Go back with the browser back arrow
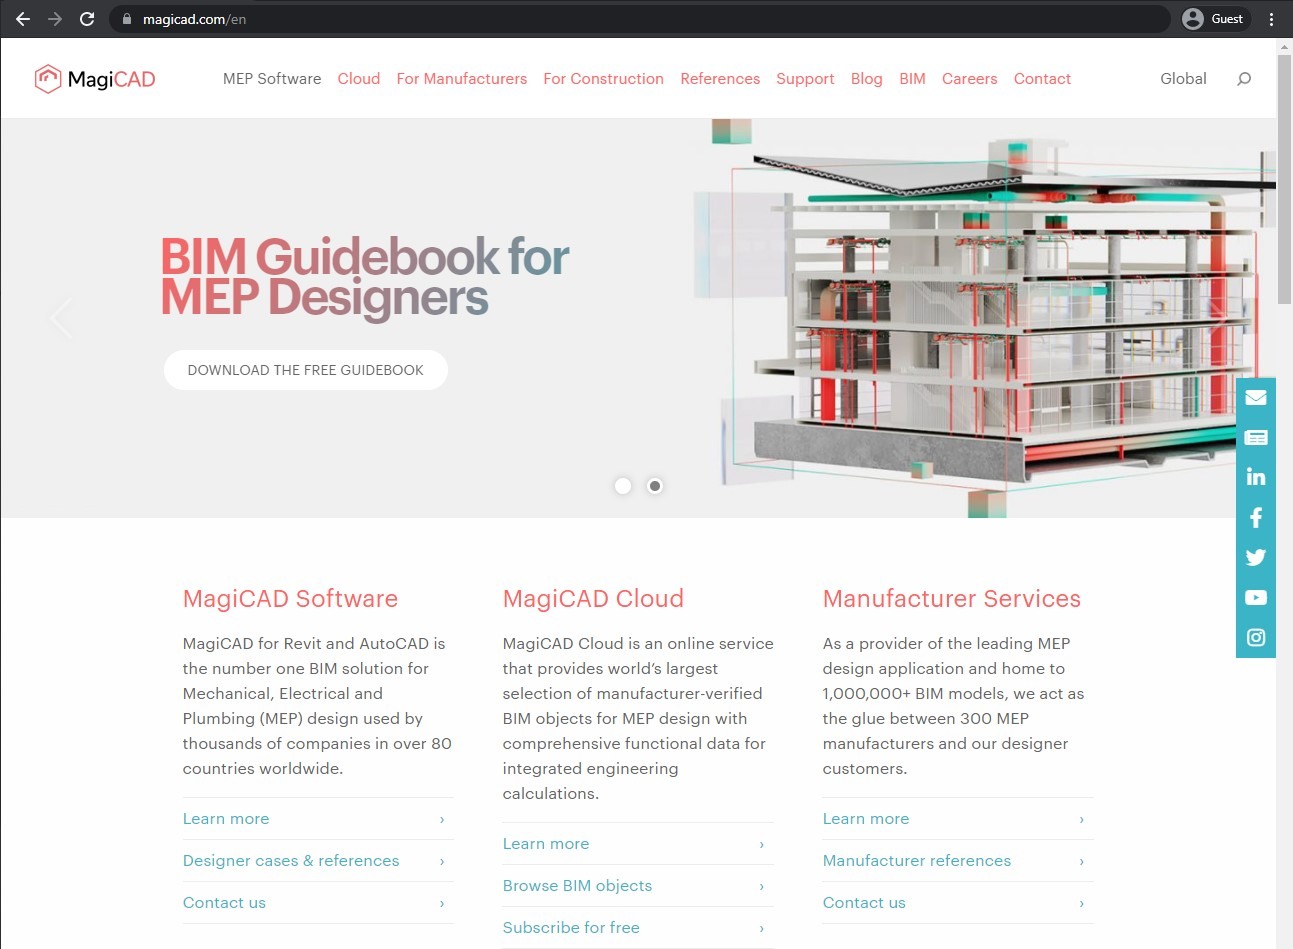The height and width of the screenshot is (949, 1293). click(x=22, y=19)
